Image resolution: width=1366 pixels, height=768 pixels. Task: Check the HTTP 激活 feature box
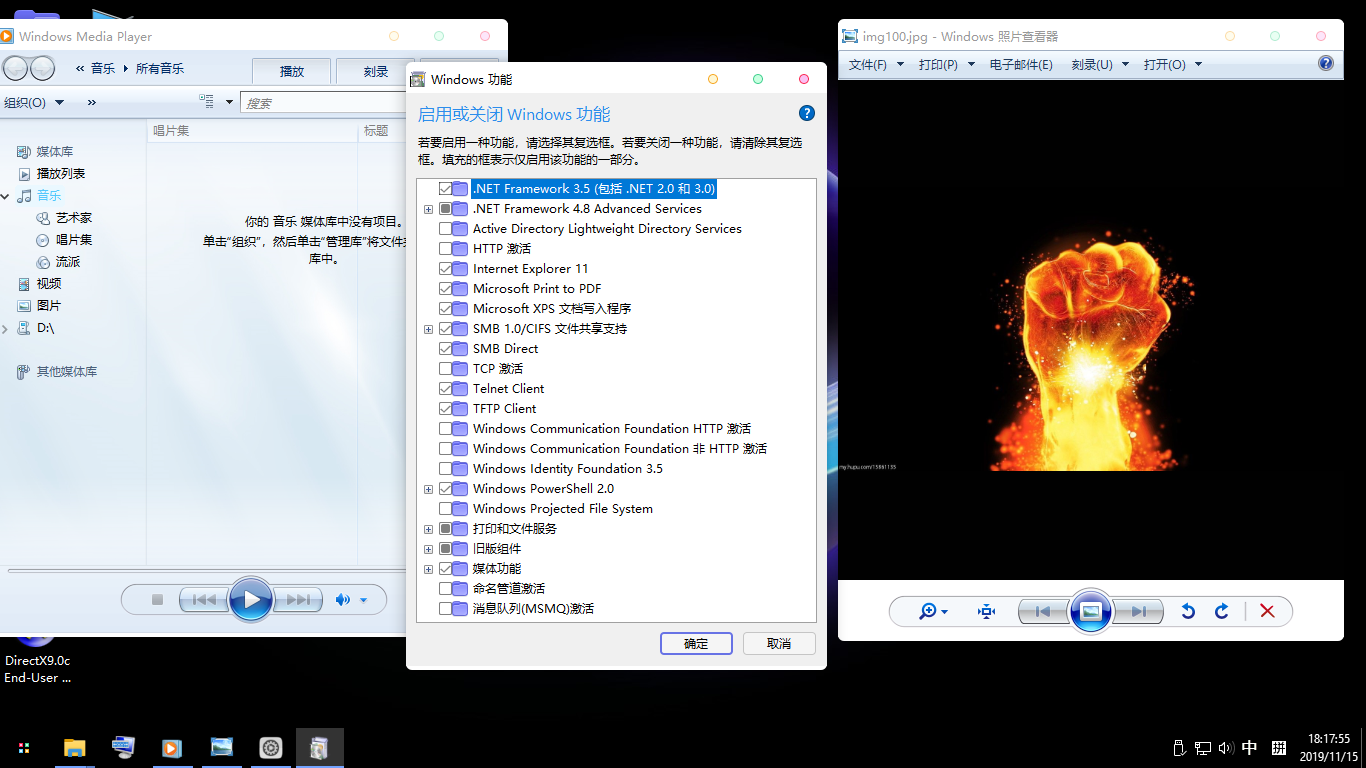click(x=446, y=249)
